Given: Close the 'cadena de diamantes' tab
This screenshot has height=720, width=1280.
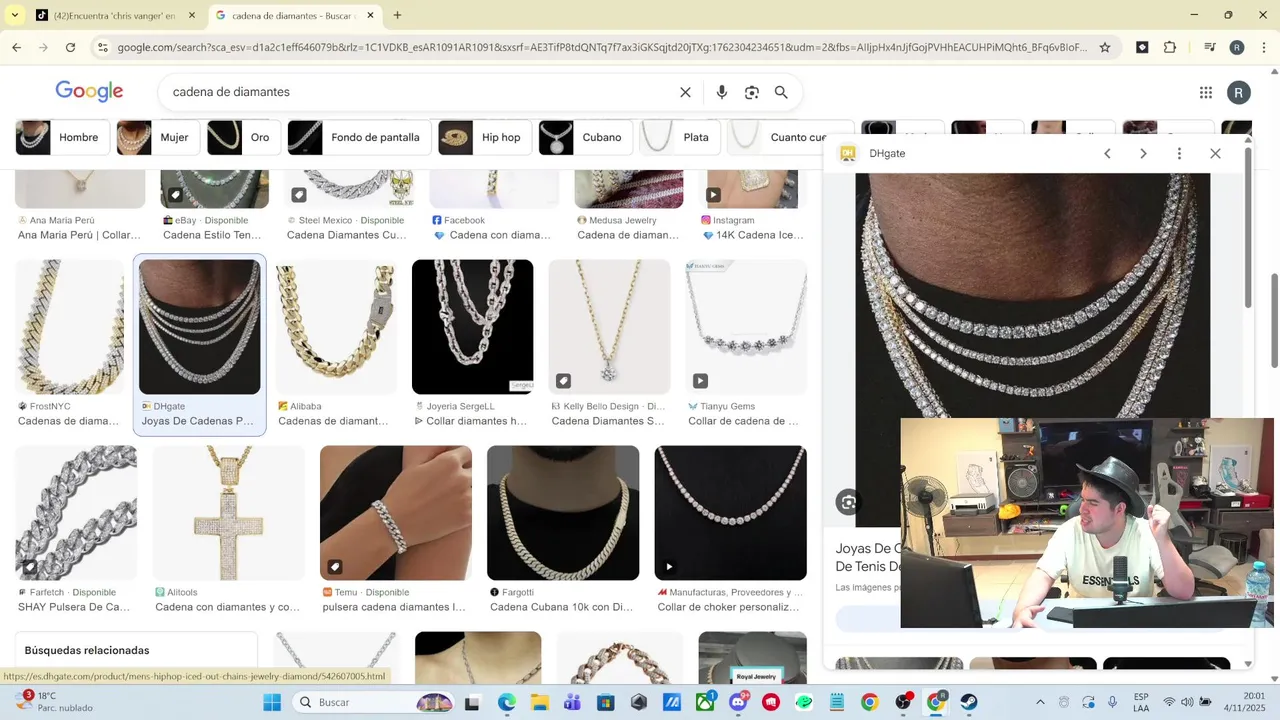Looking at the screenshot, I should pyautogui.click(x=371, y=15).
